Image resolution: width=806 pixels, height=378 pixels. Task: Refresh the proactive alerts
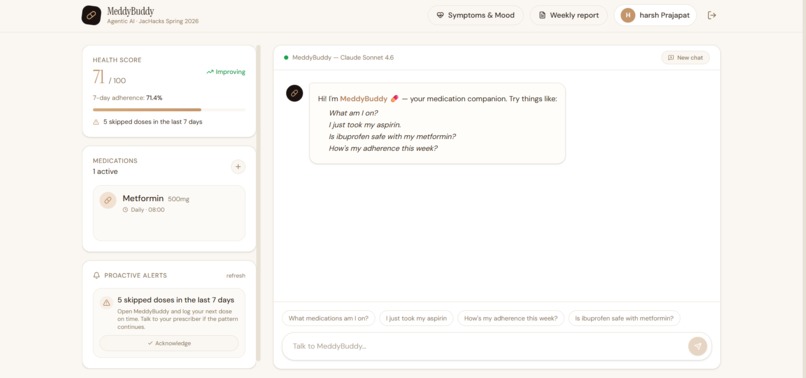(235, 276)
